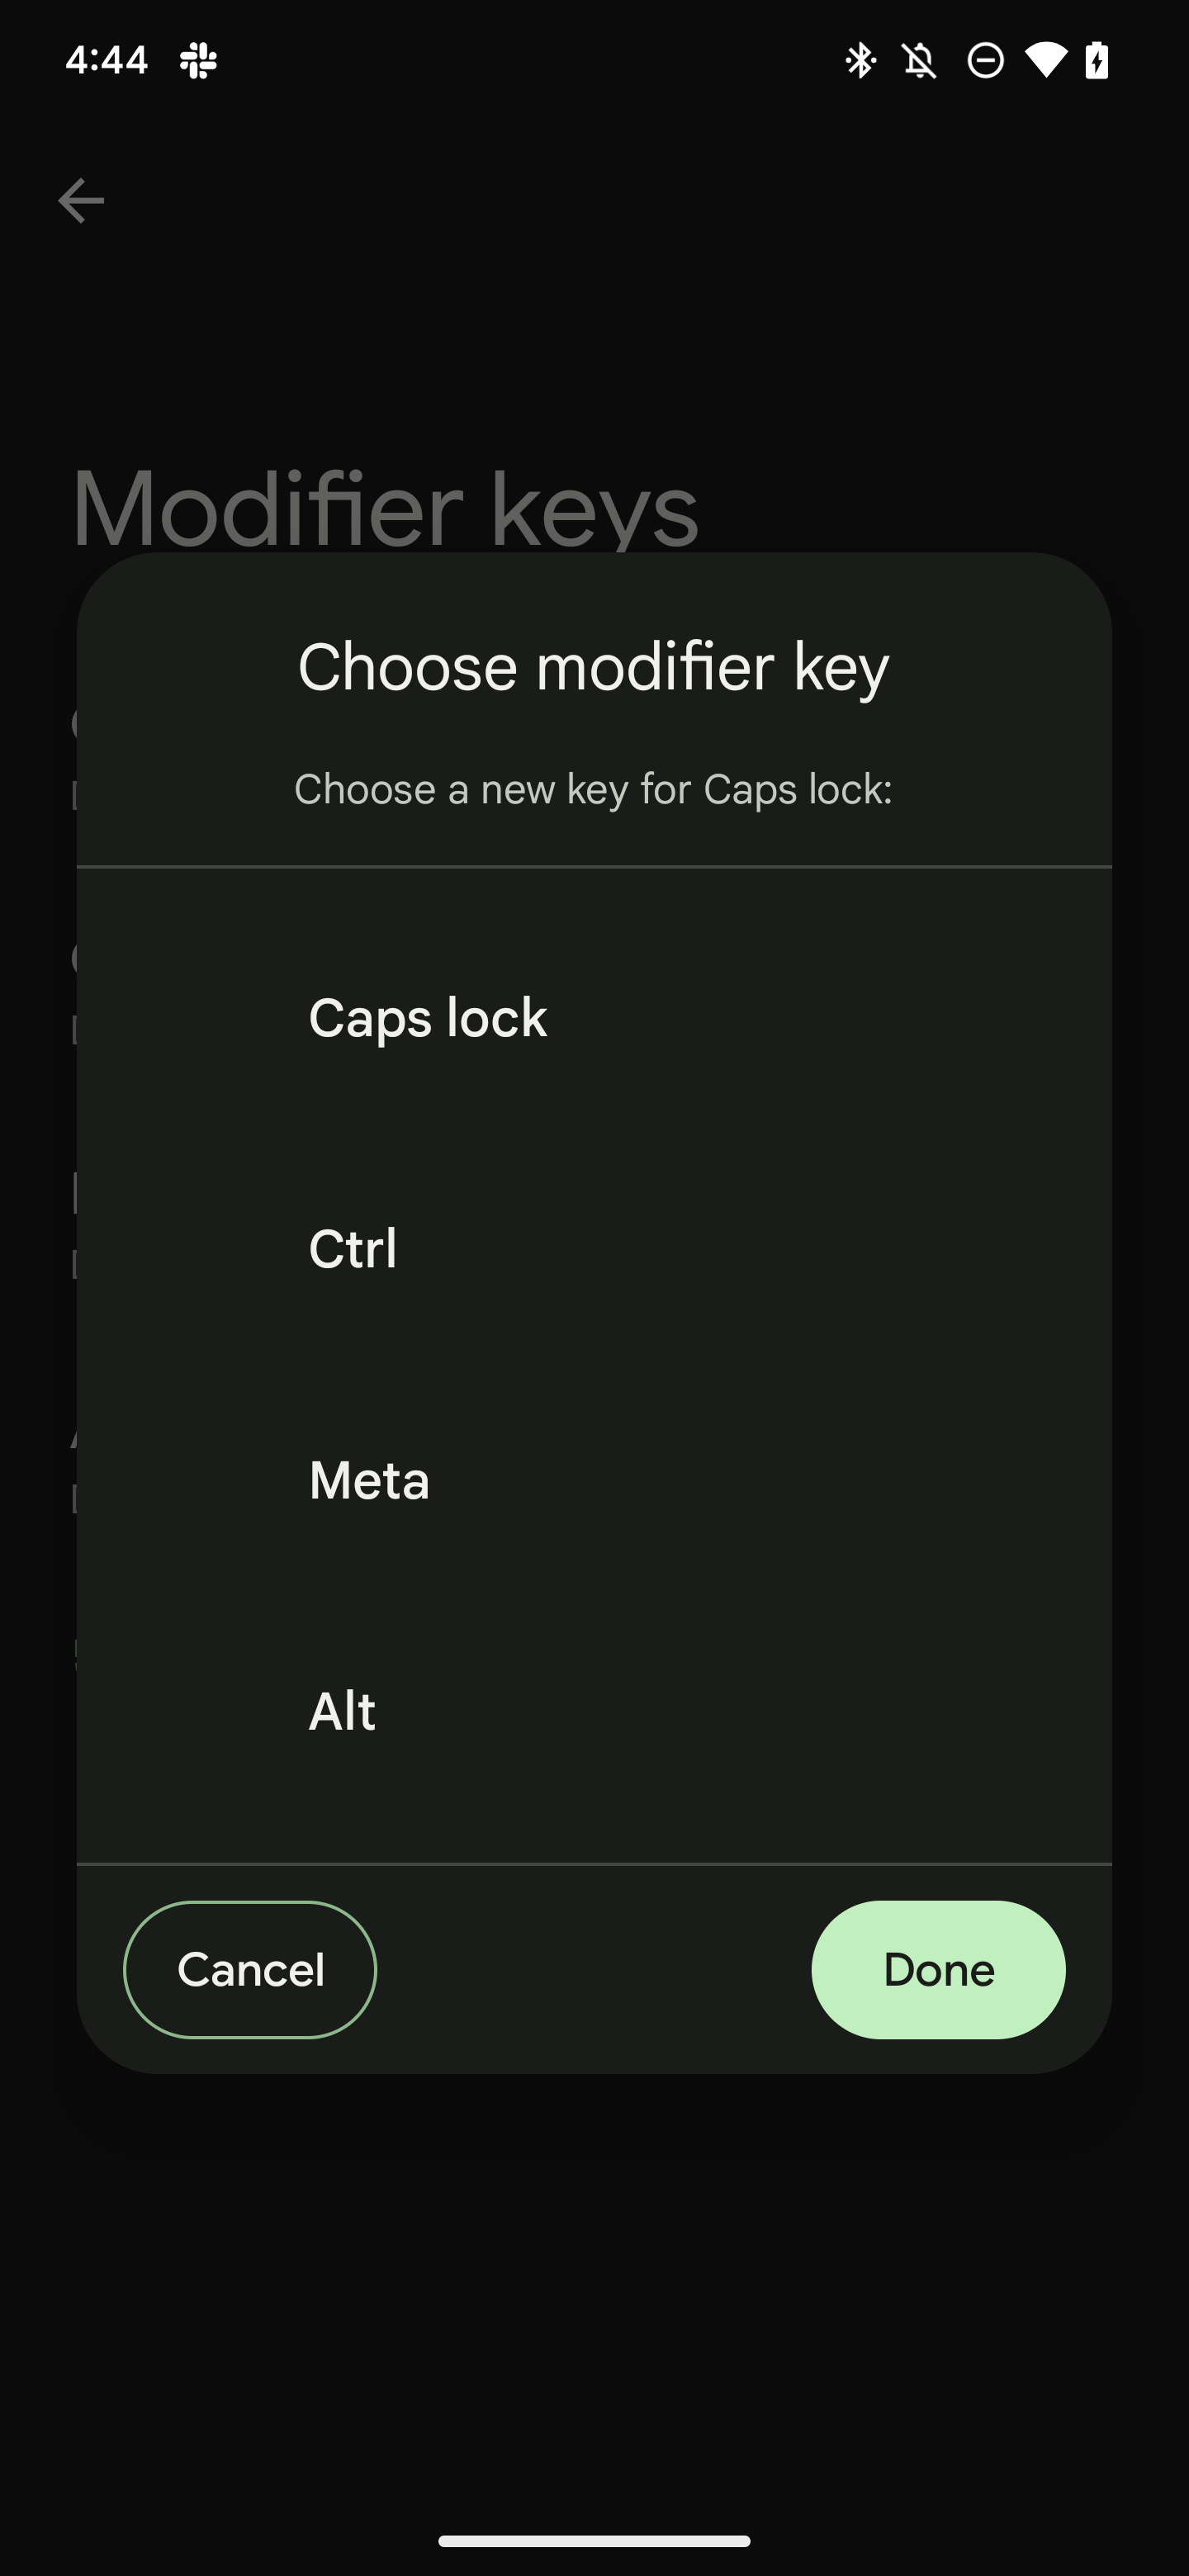Tap the dimmed Modifier keys page heading
The height and width of the screenshot is (2576, 1189).
[385, 508]
